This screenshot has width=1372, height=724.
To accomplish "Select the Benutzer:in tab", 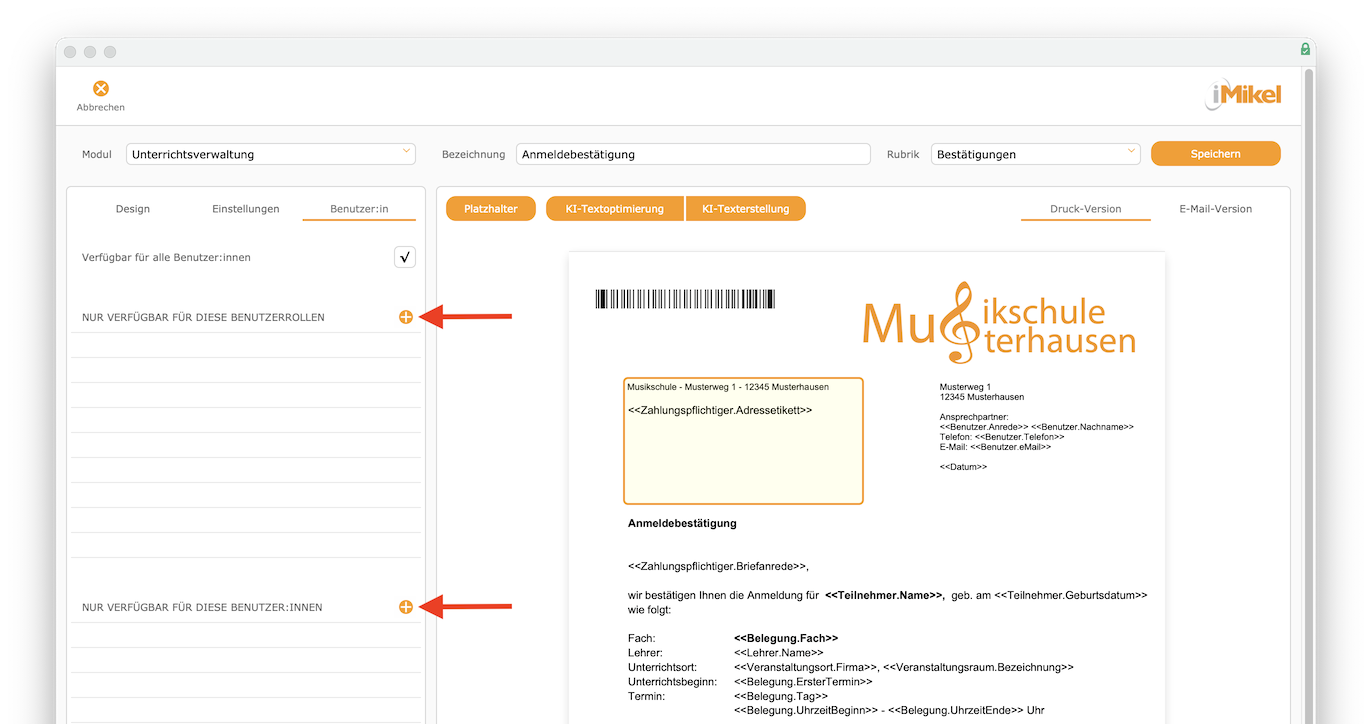I will click(359, 209).
